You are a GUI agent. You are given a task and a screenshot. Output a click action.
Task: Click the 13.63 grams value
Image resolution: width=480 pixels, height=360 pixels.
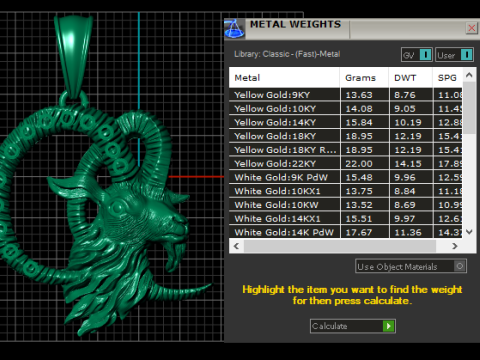[x=359, y=95]
